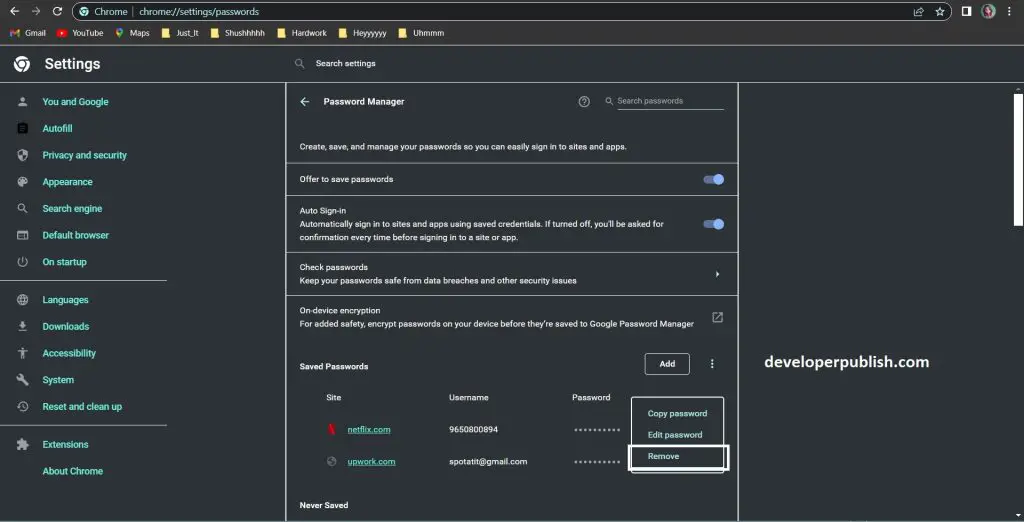This screenshot has width=1024, height=522.
Task: Open the netflix.com link
Action: click(369, 429)
